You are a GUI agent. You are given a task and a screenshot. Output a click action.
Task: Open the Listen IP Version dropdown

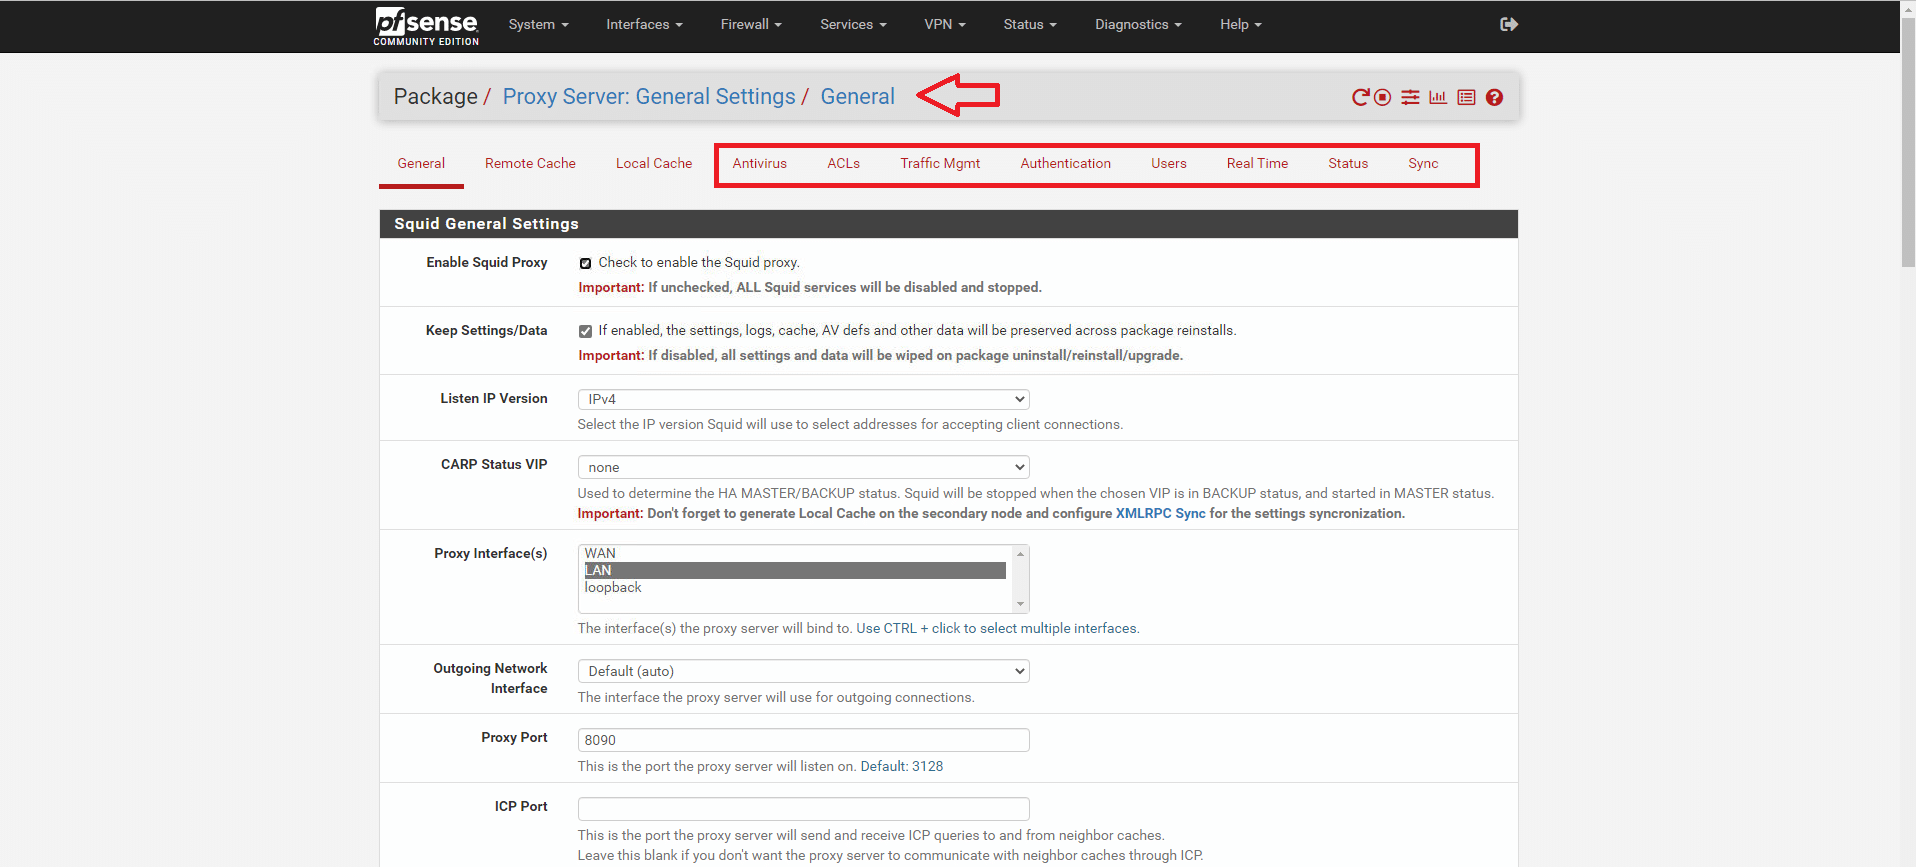pyautogui.click(x=803, y=399)
